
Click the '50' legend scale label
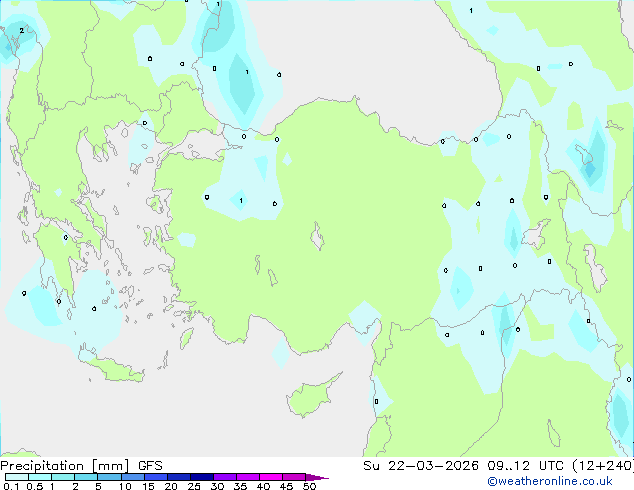(309, 486)
